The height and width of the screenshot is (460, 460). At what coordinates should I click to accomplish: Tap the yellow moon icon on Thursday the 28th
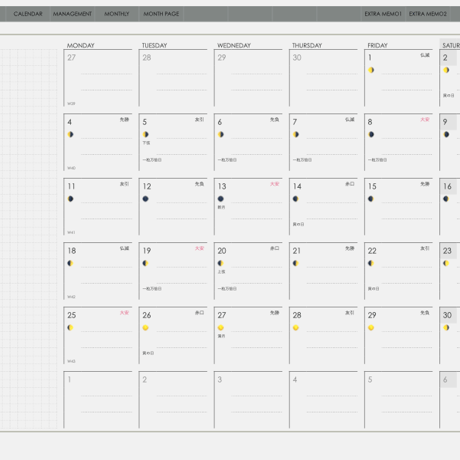(x=296, y=328)
